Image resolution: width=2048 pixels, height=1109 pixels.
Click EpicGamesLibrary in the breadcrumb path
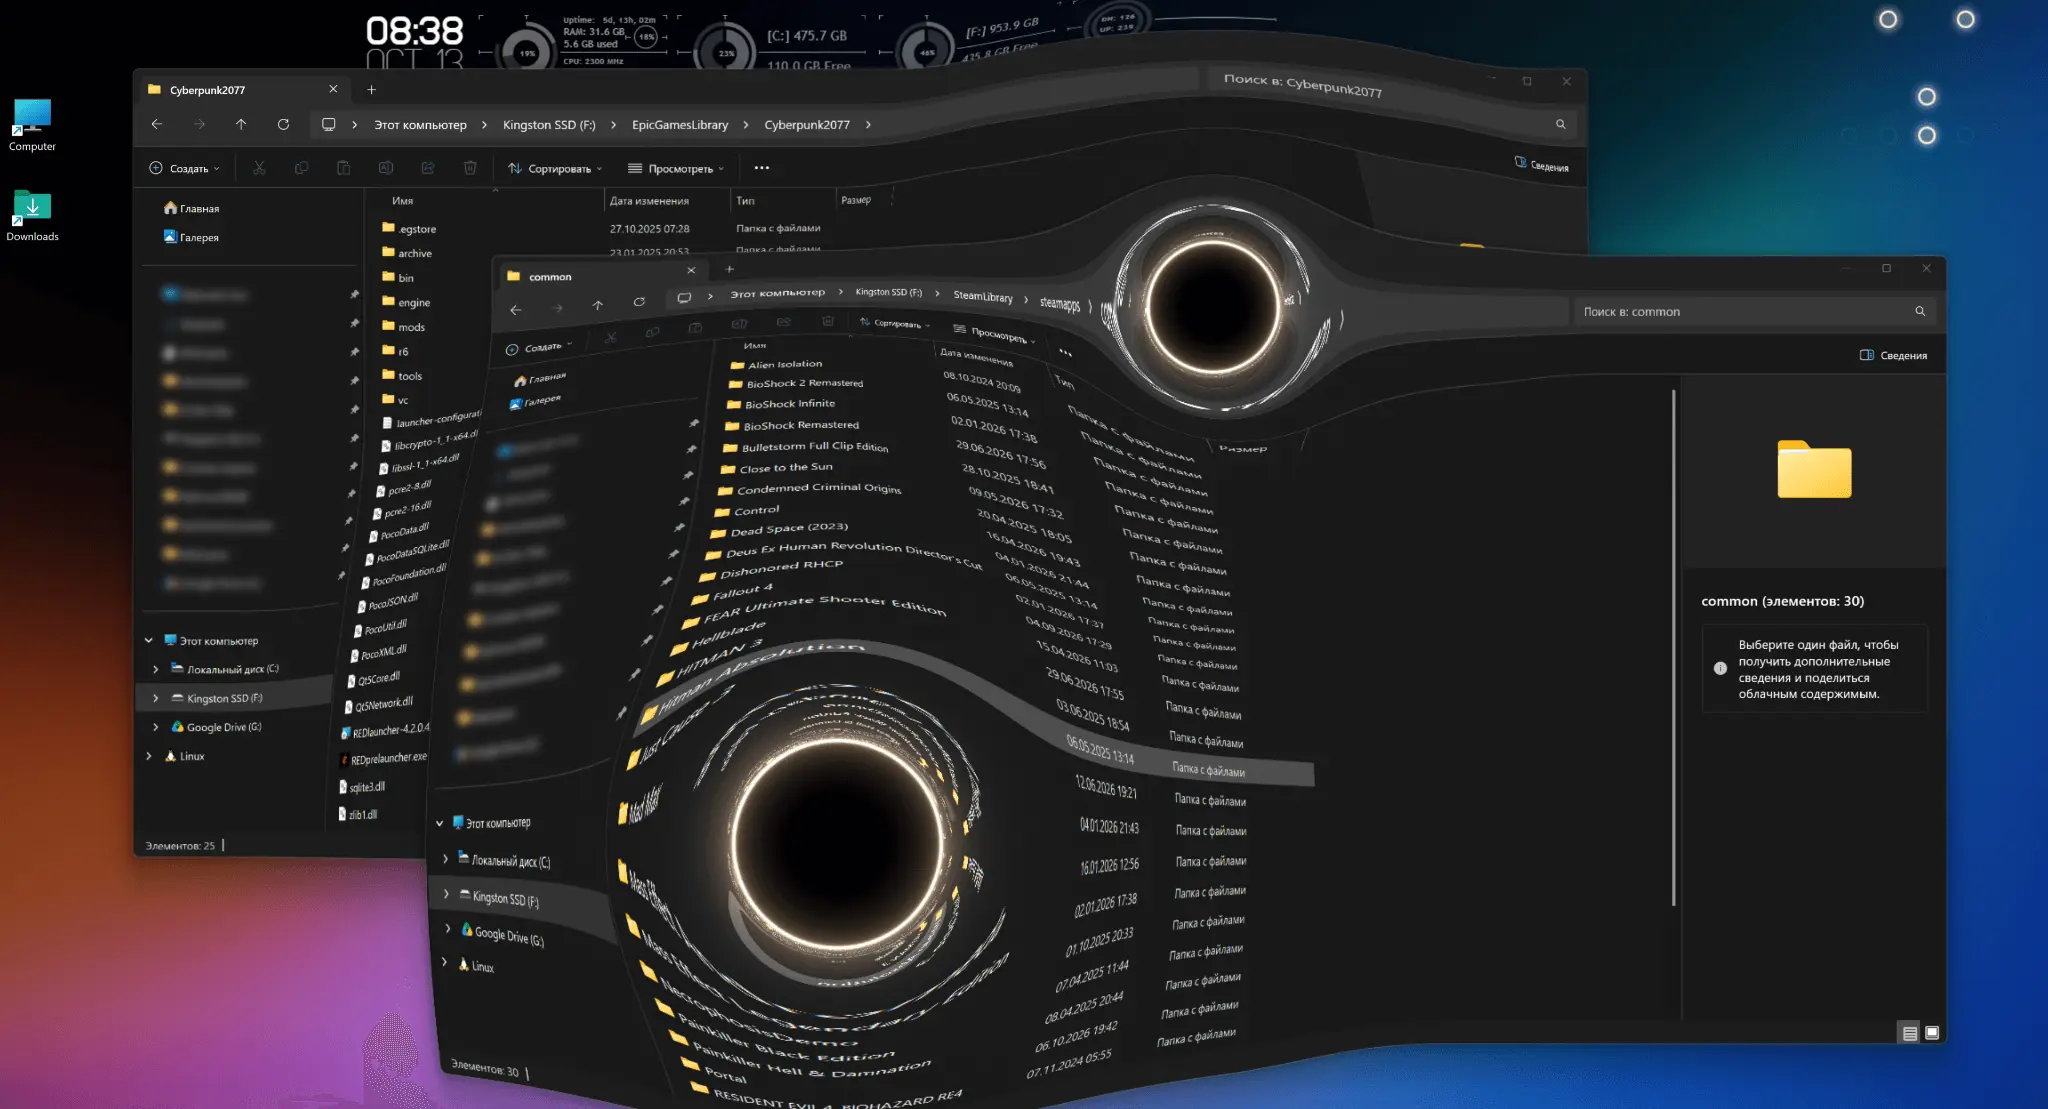tap(680, 125)
